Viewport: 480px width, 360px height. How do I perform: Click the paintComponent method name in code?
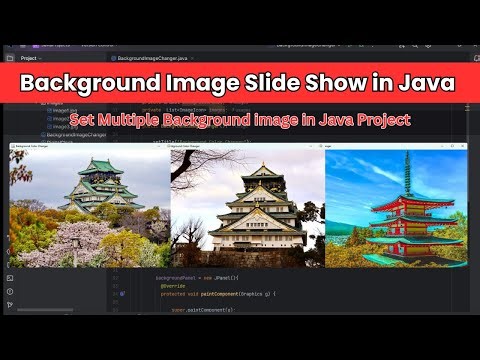pos(219,294)
